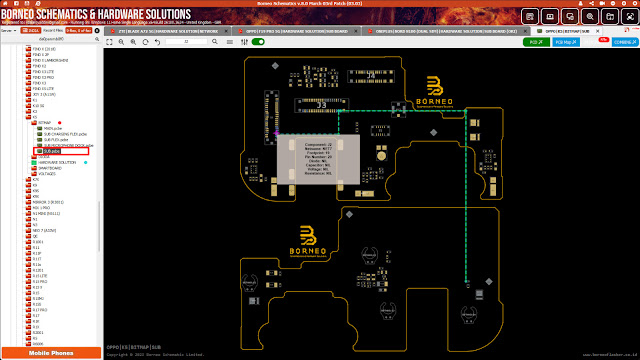Switch to OPPO F19 Pro 5G Sub Board tab
The image size is (640, 360).
[296, 31]
